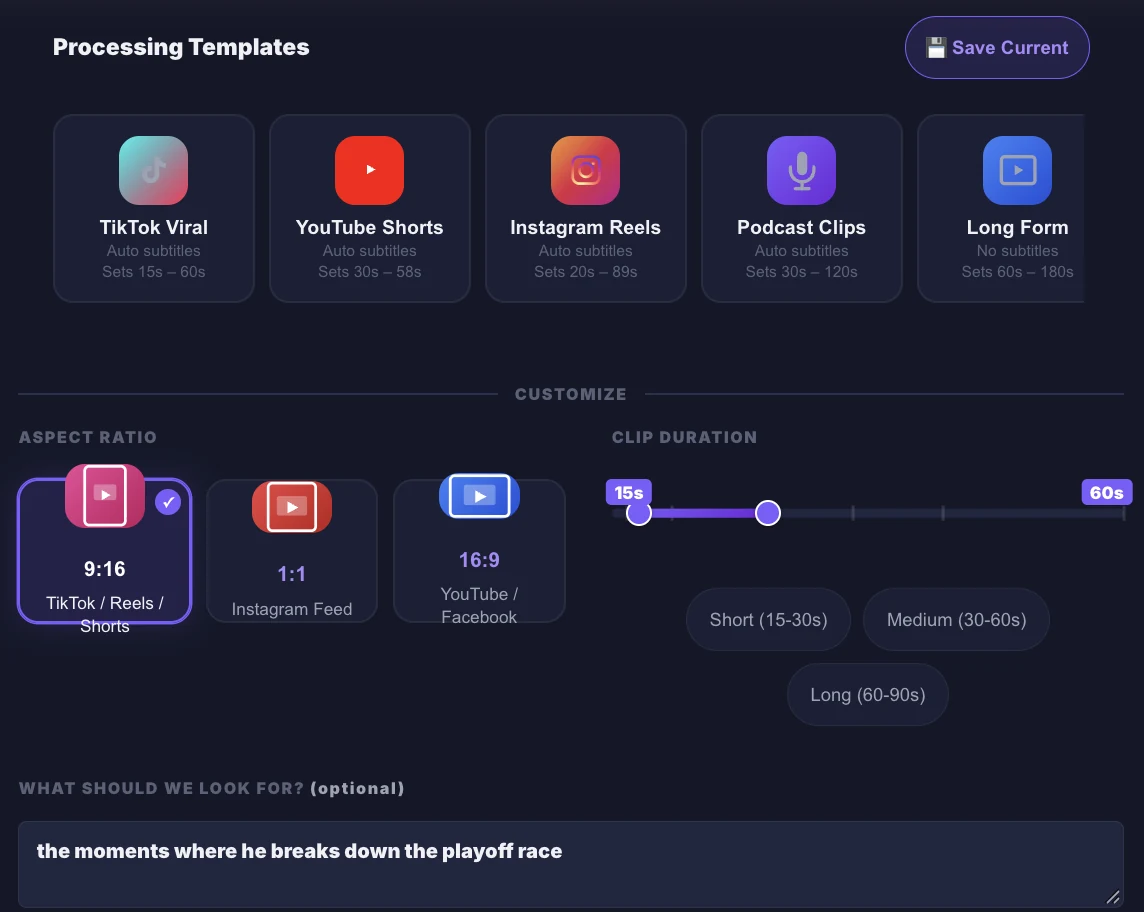The image size is (1144, 912).
Task: Click the Instagram Reels title text
Action: (x=585, y=228)
